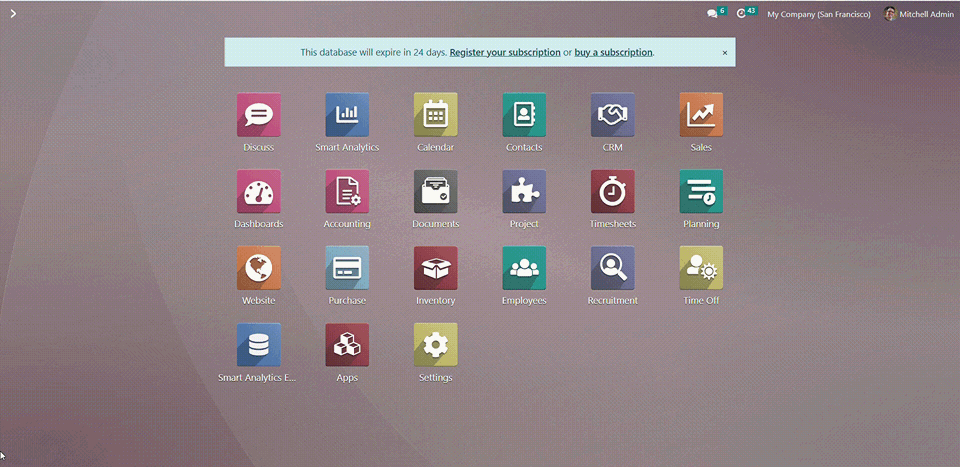
Task: Launch the Website globe icon
Action: click(259, 268)
